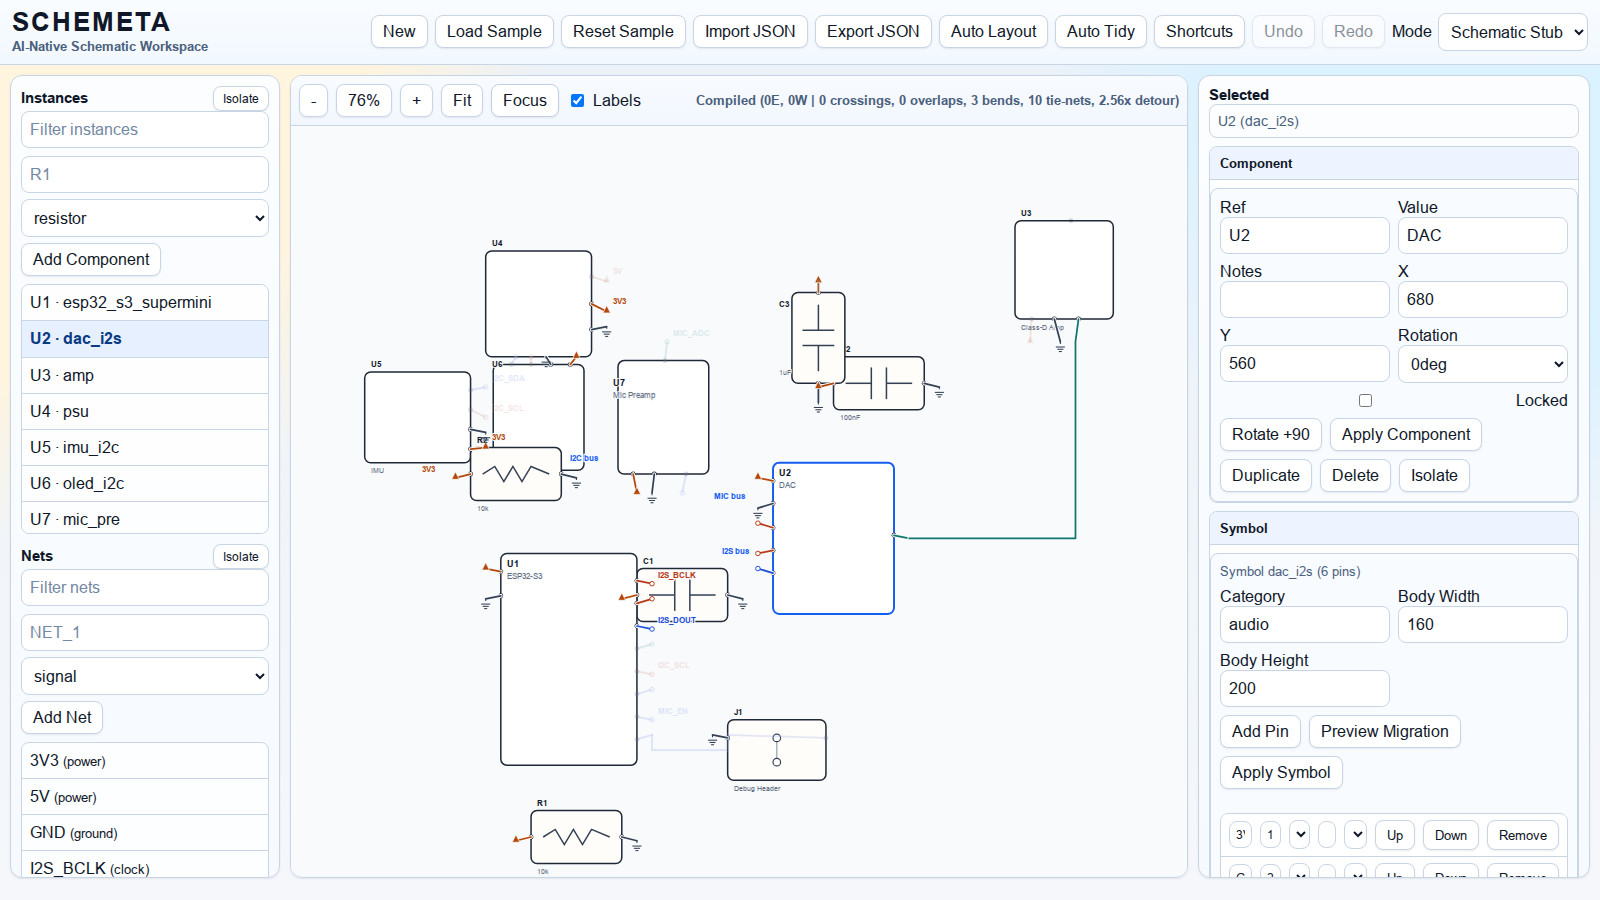Select the J1 Debug Header symbol
1600x900 pixels.
[777, 750]
